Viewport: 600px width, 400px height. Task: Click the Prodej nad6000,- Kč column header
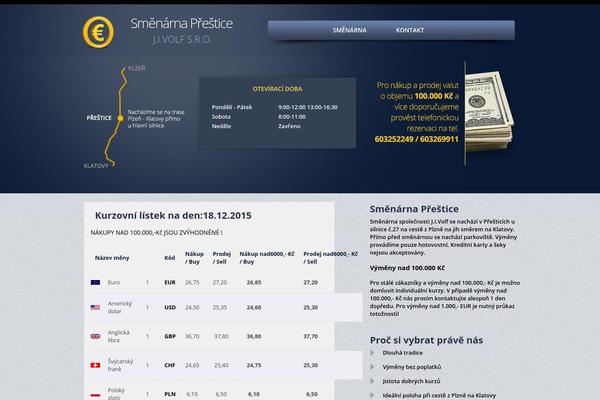(x=331, y=258)
